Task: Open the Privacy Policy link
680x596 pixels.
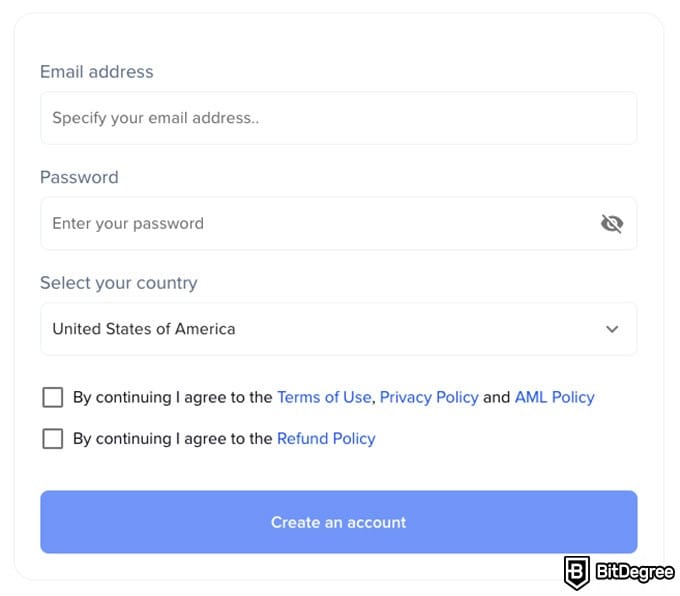Action: pyautogui.click(x=429, y=397)
